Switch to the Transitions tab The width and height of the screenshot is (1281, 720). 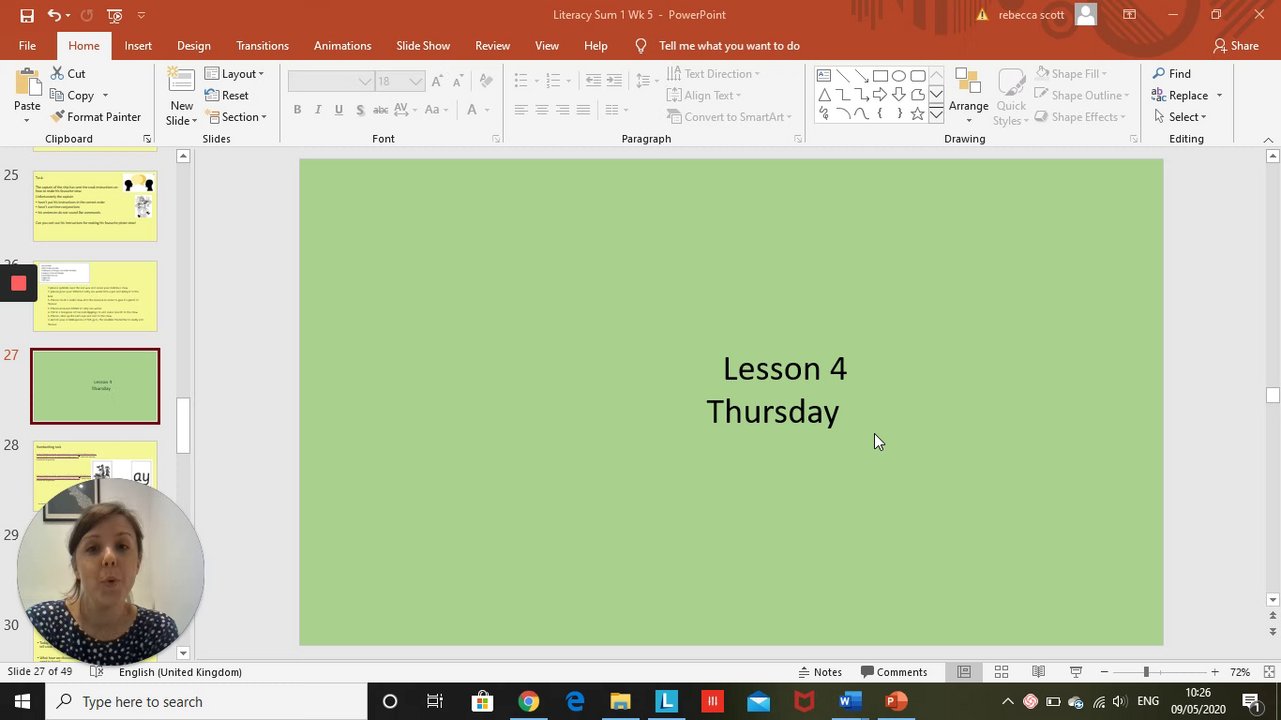(x=262, y=46)
